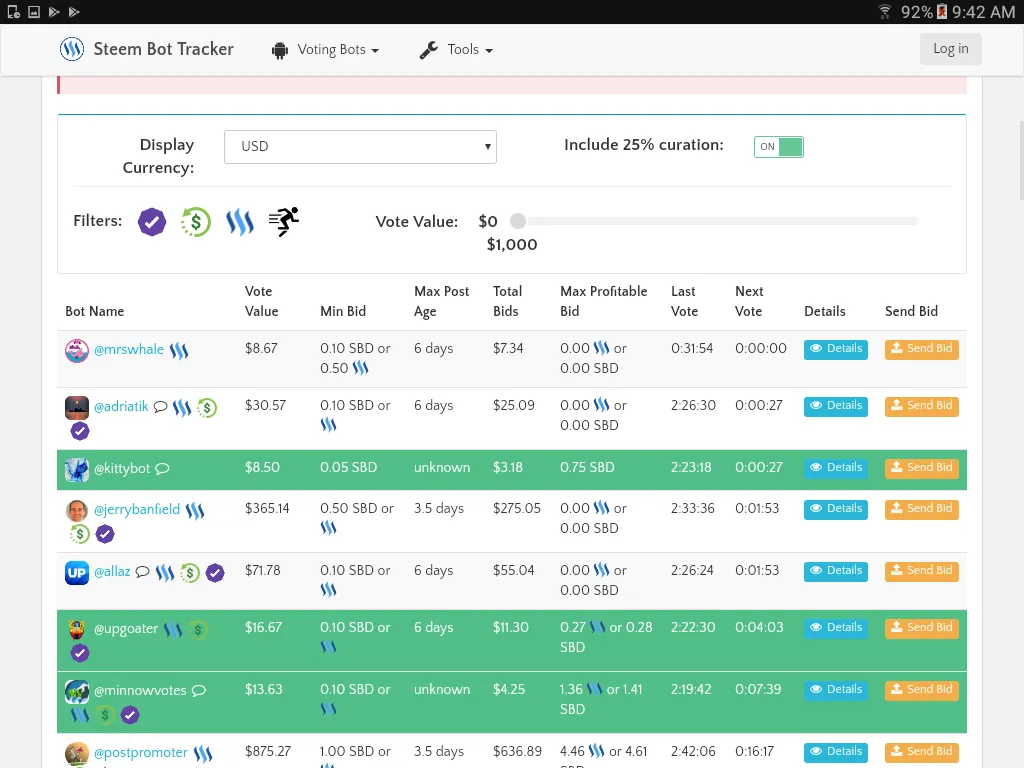Click the Vote Value slider track
The width and height of the screenshot is (1024, 768).
(722, 221)
